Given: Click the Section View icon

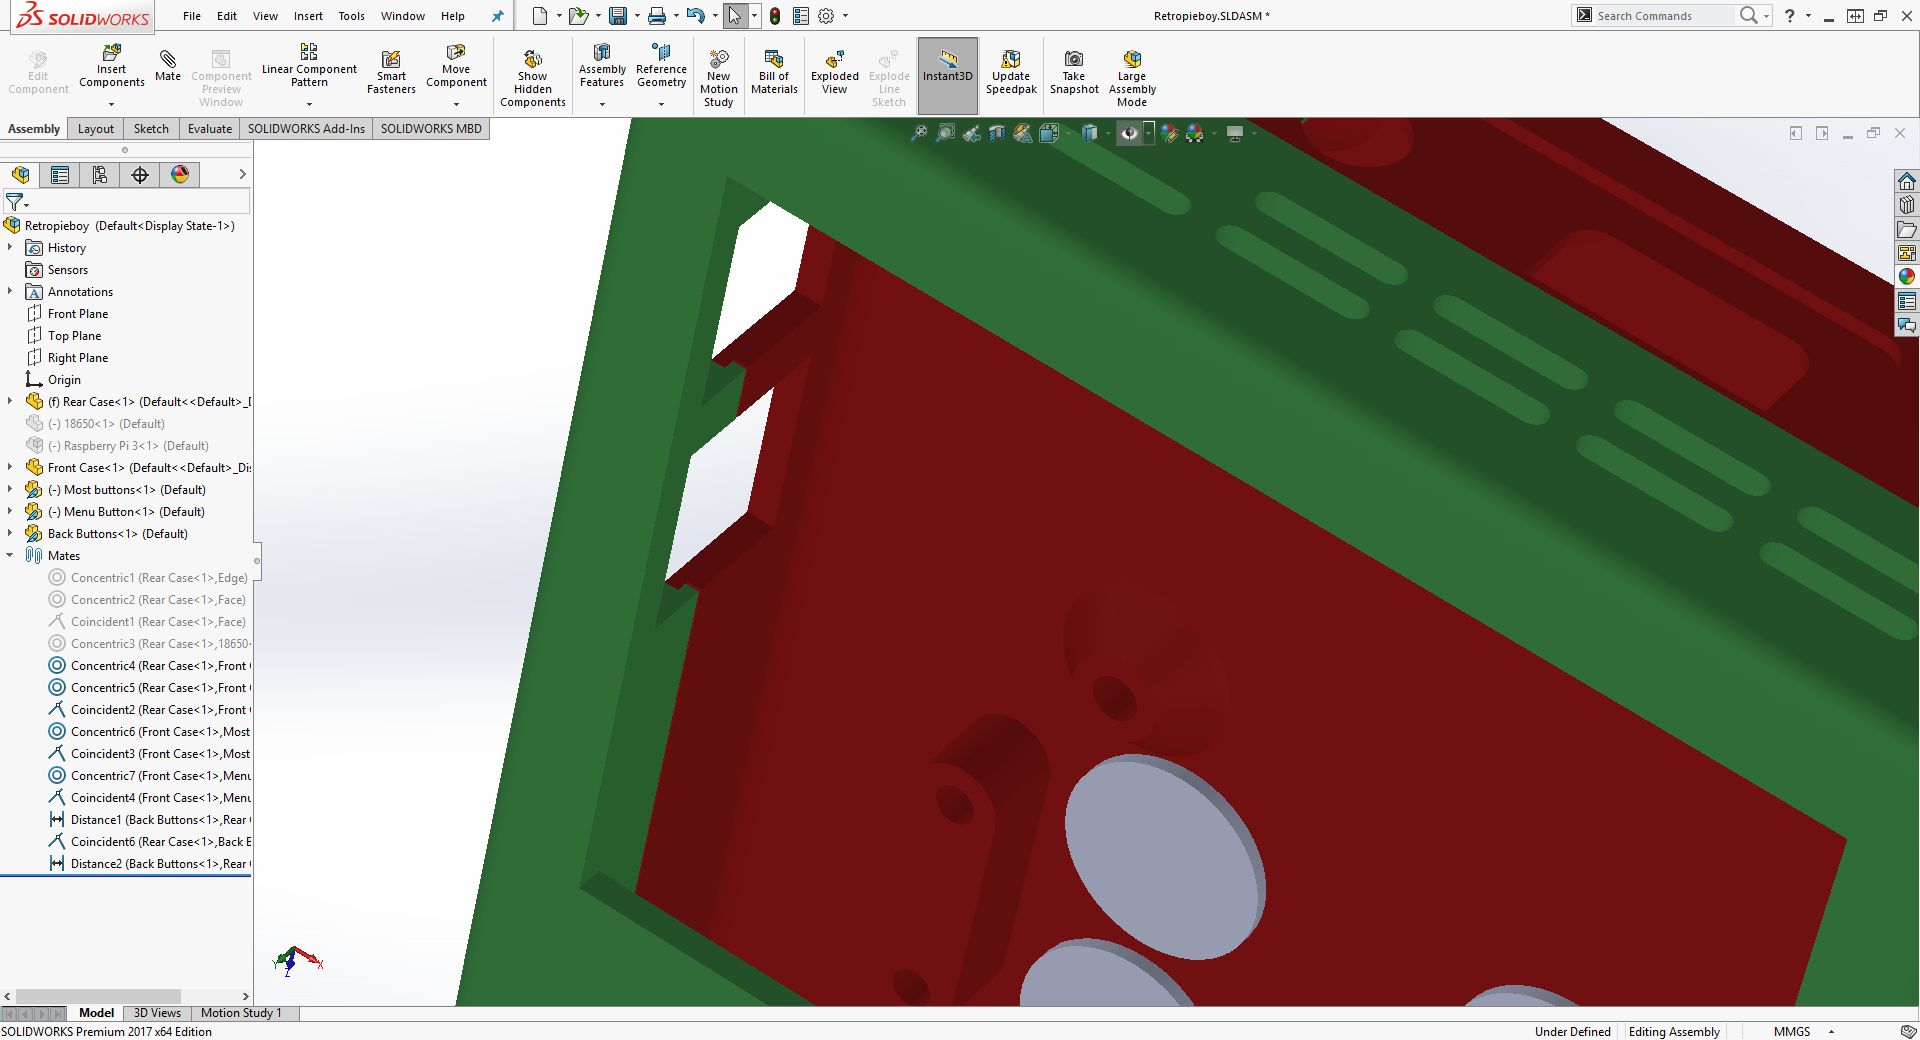Looking at the screenshot, I should 997,133.
